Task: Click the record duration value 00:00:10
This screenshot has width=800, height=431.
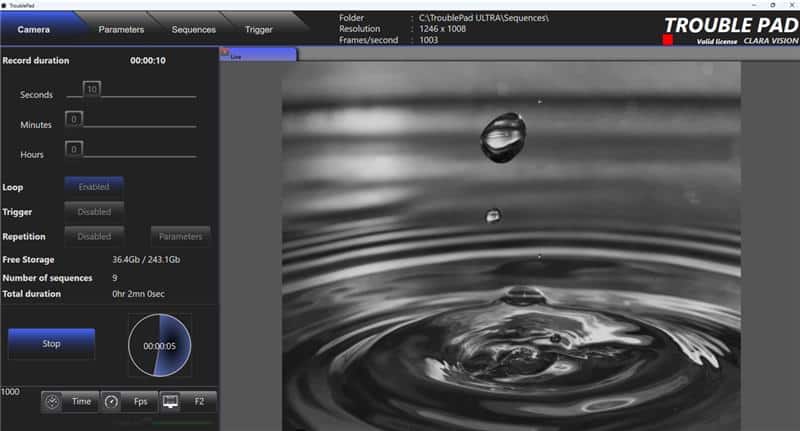Action: (148, 61)
